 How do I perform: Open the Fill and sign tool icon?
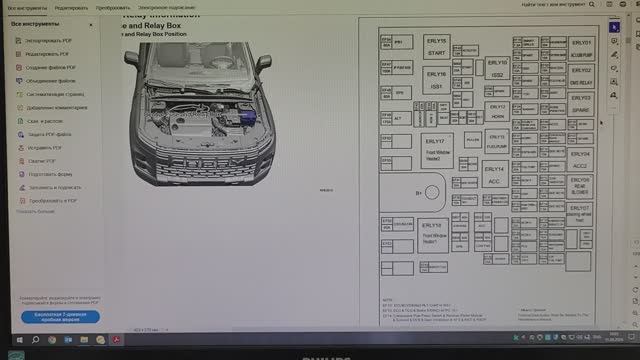pyautogui.click(x=22, y=188)
